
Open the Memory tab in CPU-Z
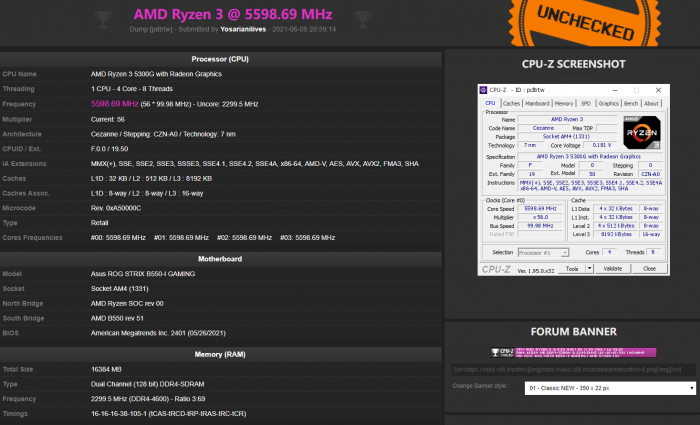pos(564,103)
